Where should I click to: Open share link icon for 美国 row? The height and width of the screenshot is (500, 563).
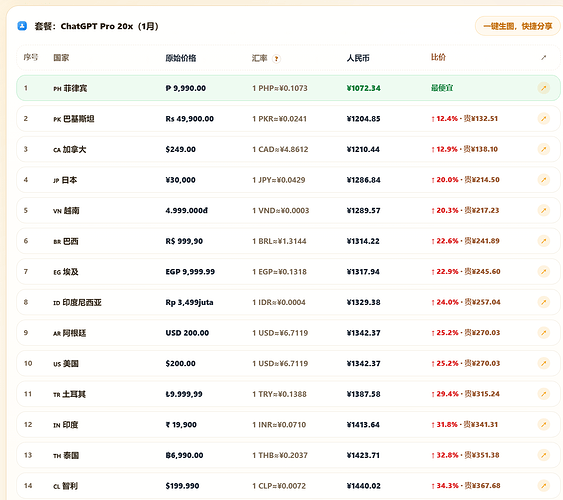544,363
